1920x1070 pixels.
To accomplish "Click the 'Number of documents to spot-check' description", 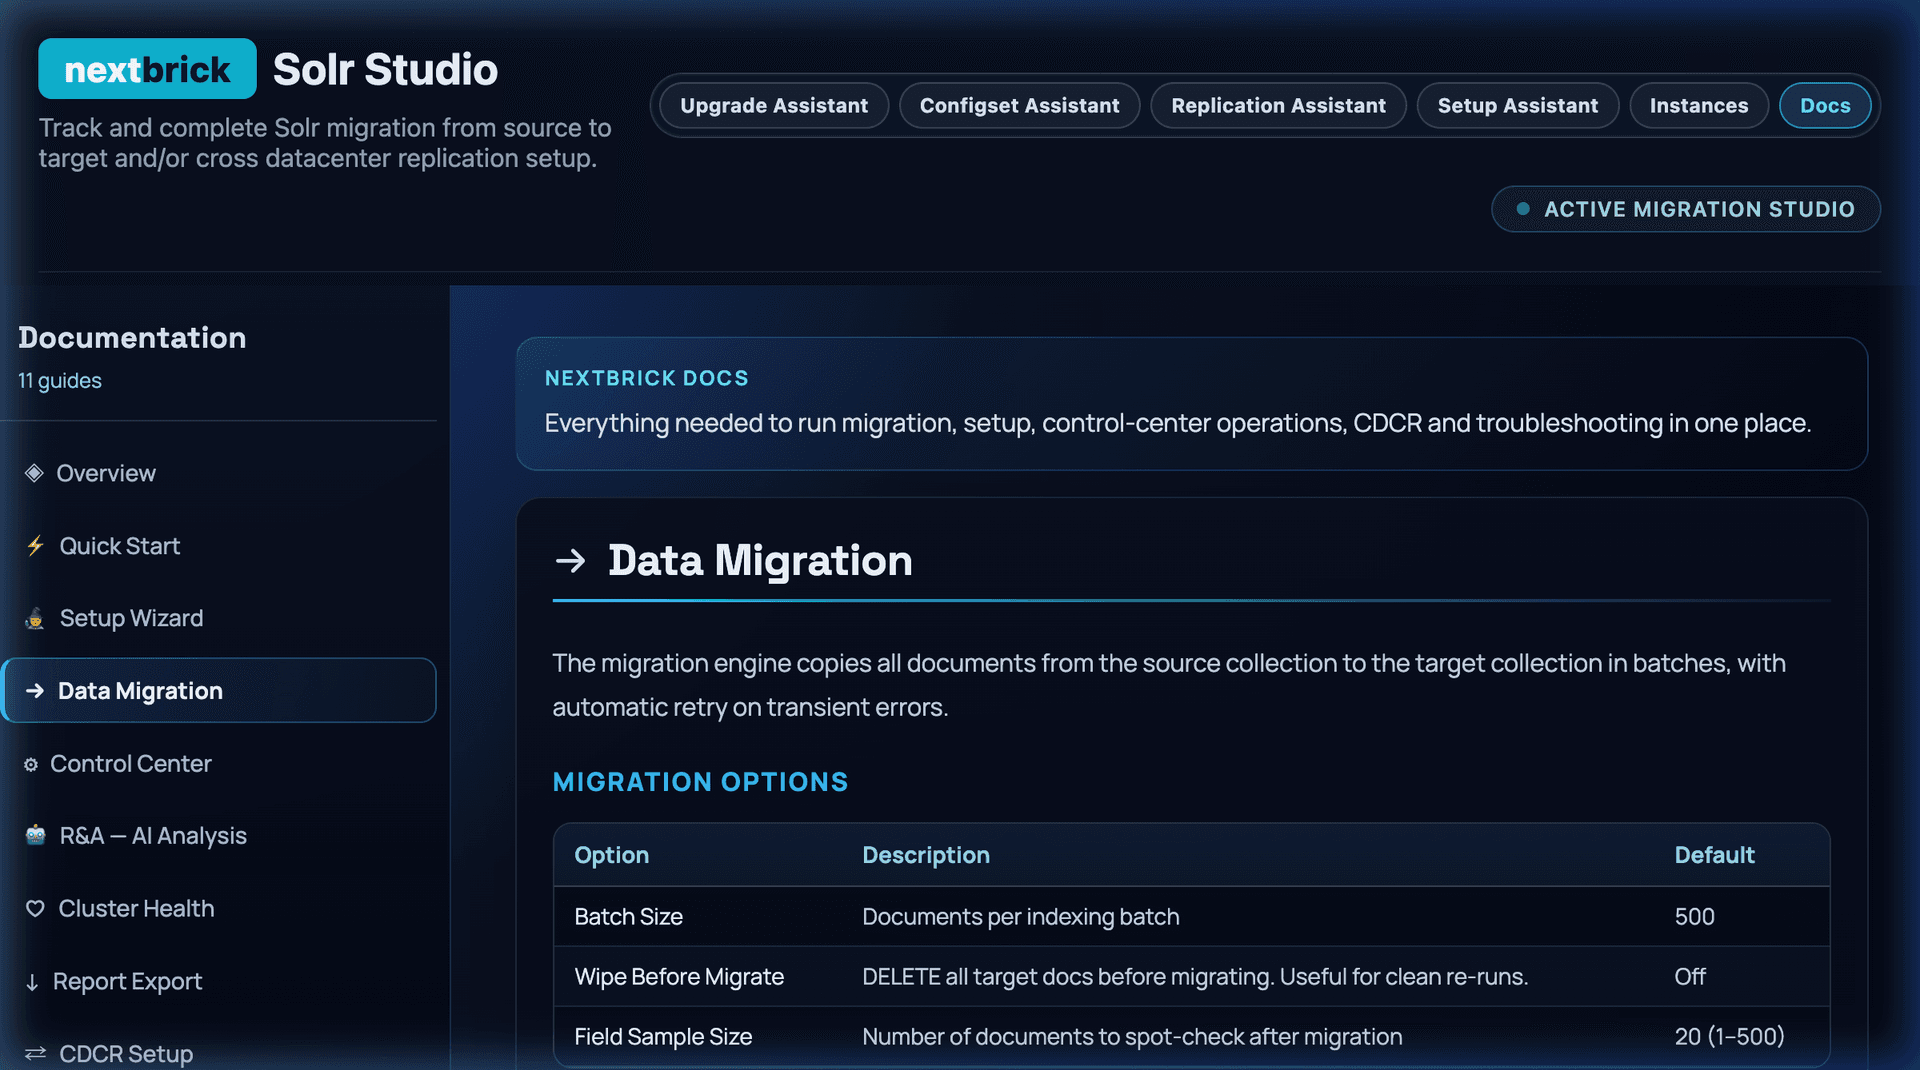I will (x=1132, y=1037).
